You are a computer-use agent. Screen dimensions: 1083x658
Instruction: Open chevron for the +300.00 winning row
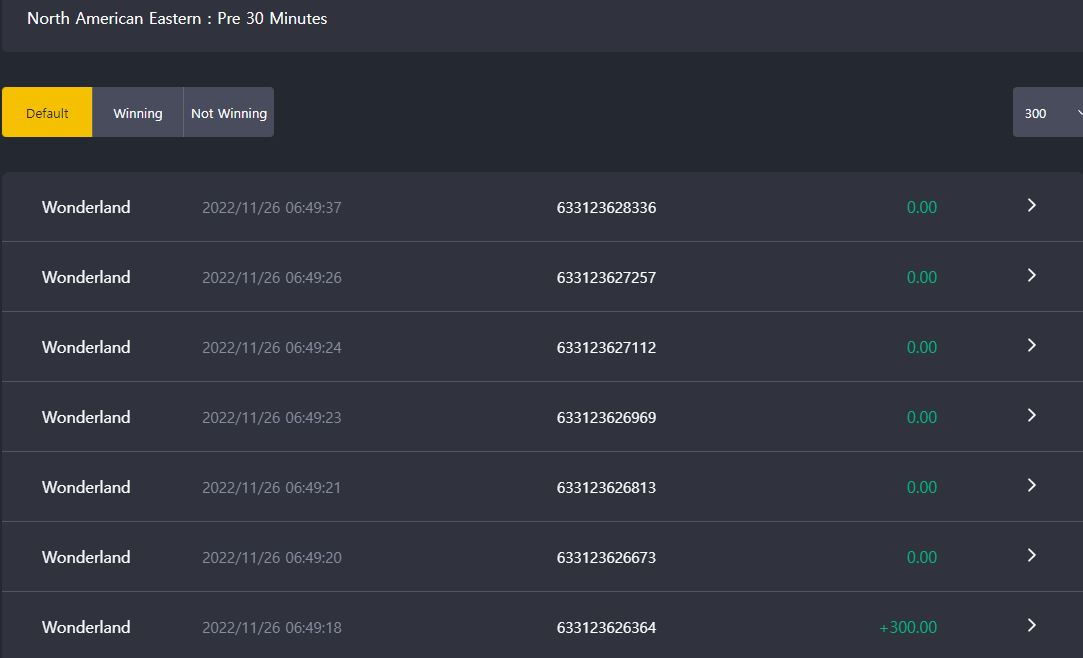tap(1031, 625)
